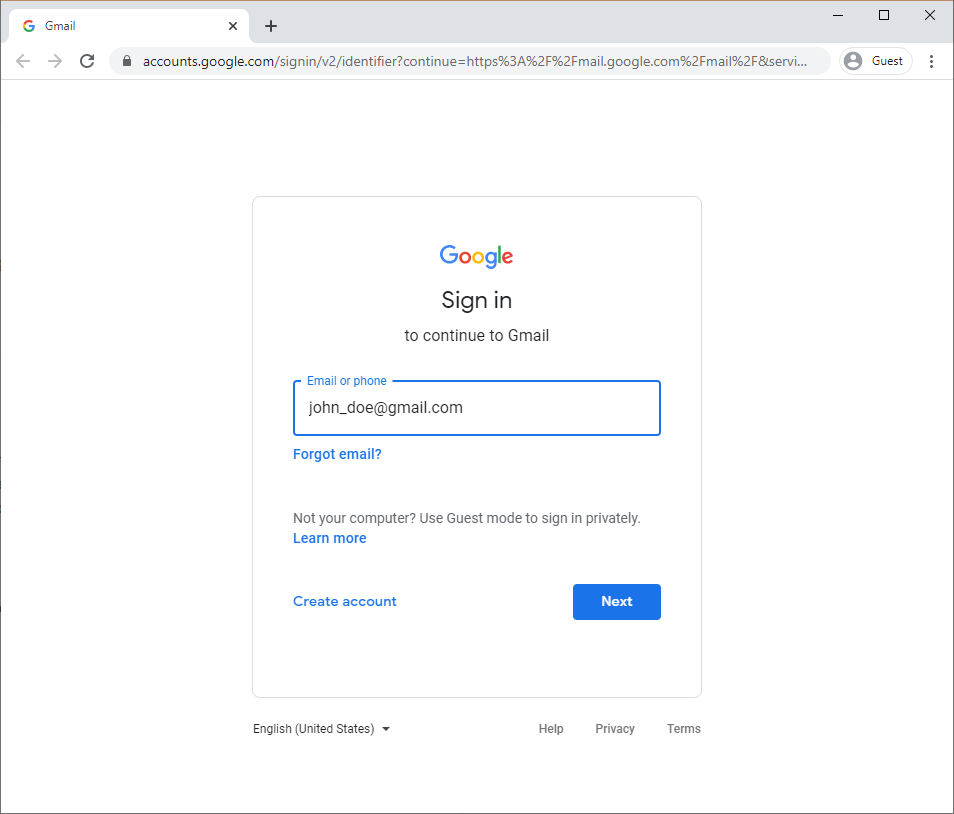
Task: Click the back navigation arrow
Action: coord(23,60)
